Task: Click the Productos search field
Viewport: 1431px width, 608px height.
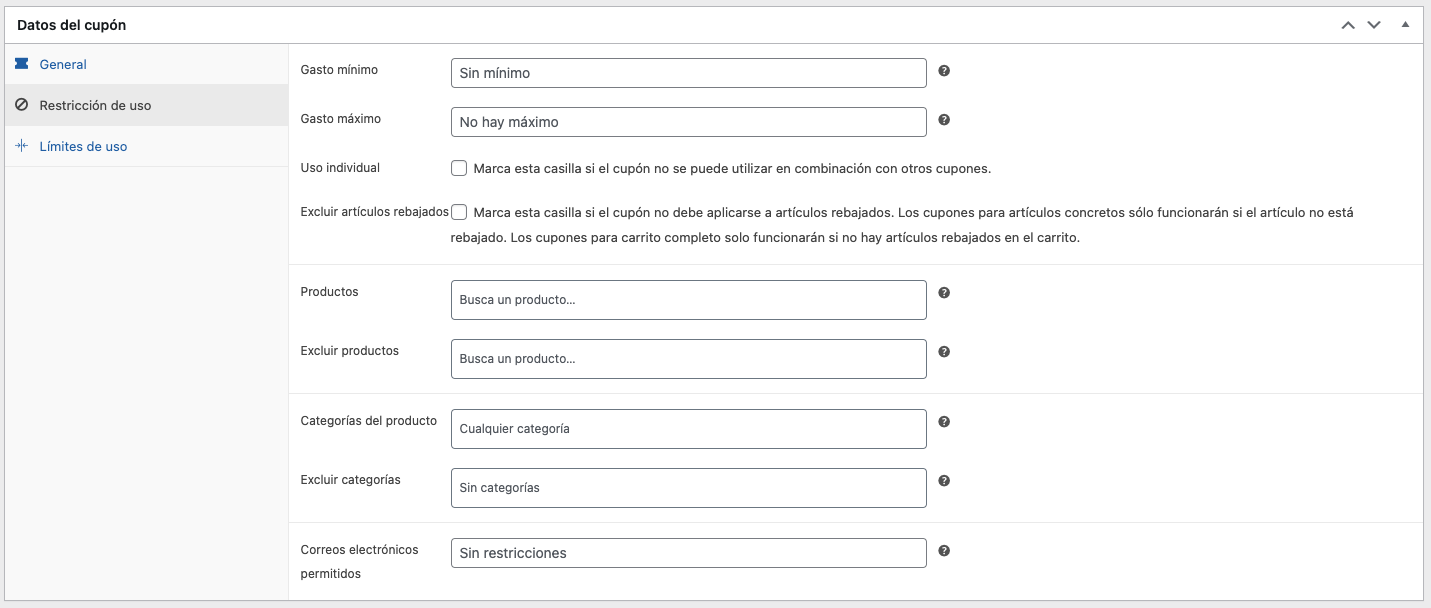Action: [x=688, y=300]
